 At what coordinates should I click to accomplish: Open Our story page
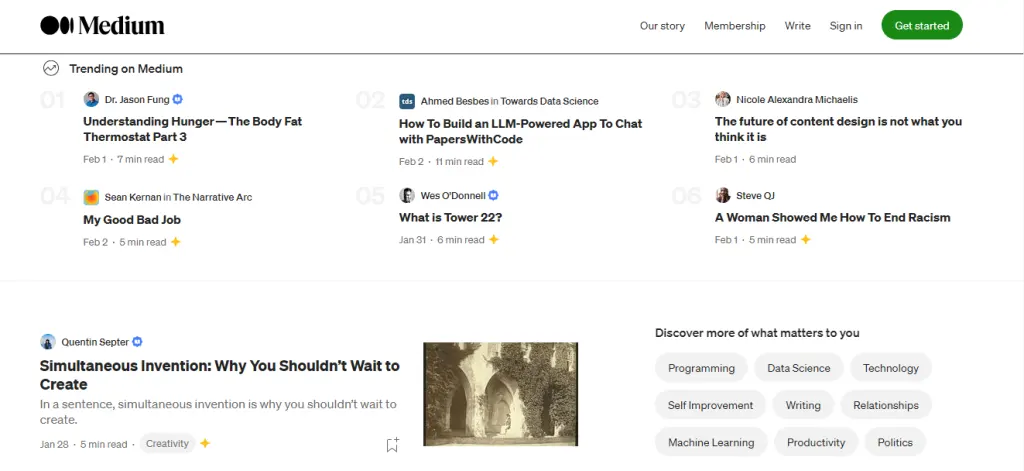pyautogui.click(x=662, y=26)
